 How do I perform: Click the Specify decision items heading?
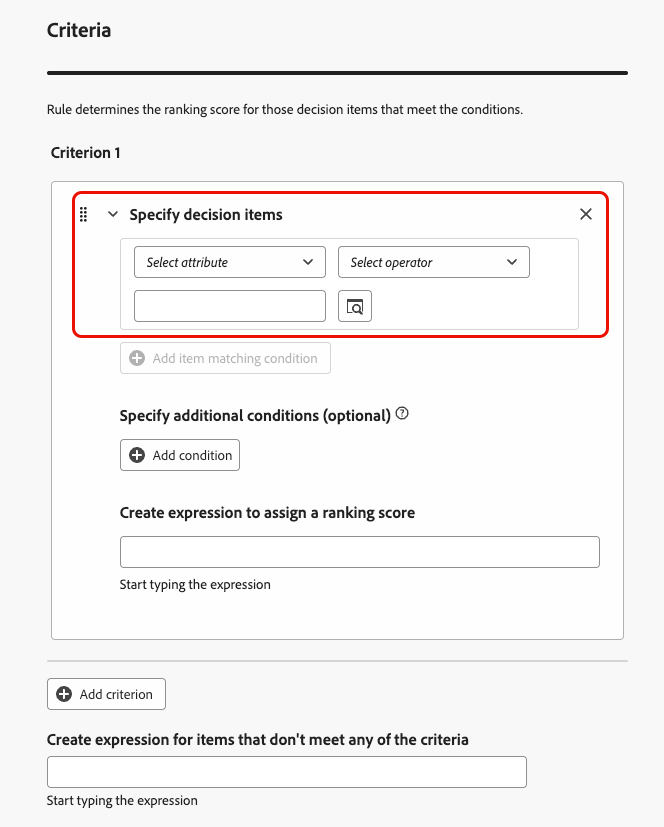tap(206, 214)
